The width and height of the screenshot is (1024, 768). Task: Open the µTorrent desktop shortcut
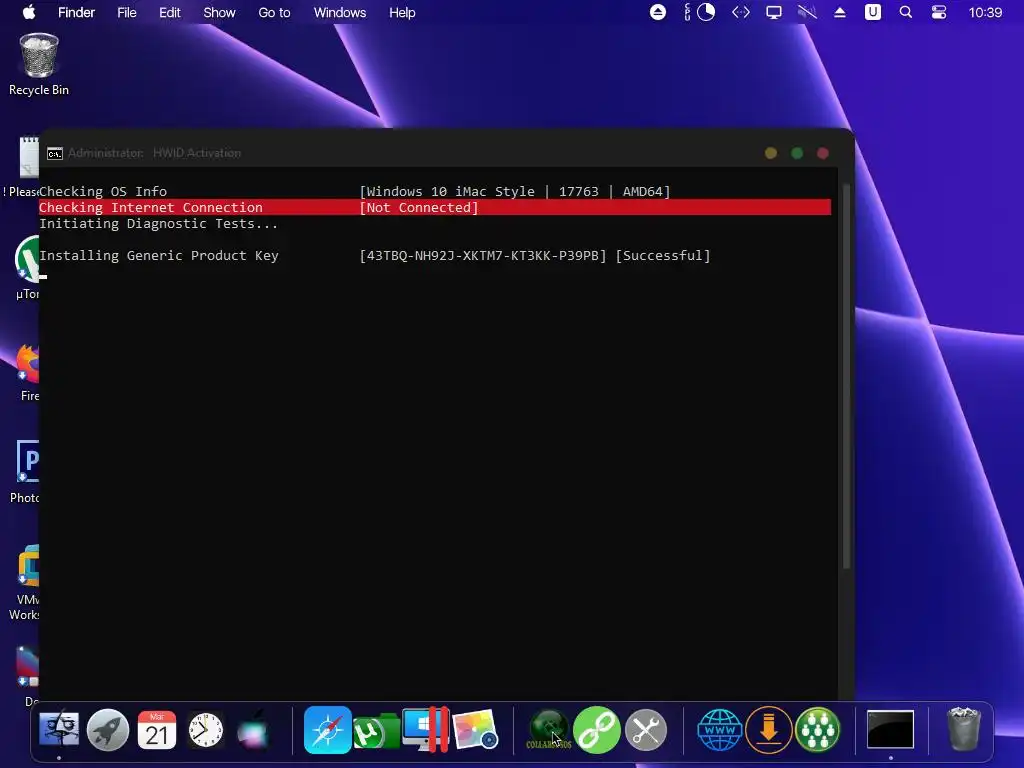pyautogui.click(x=27, y=268)
